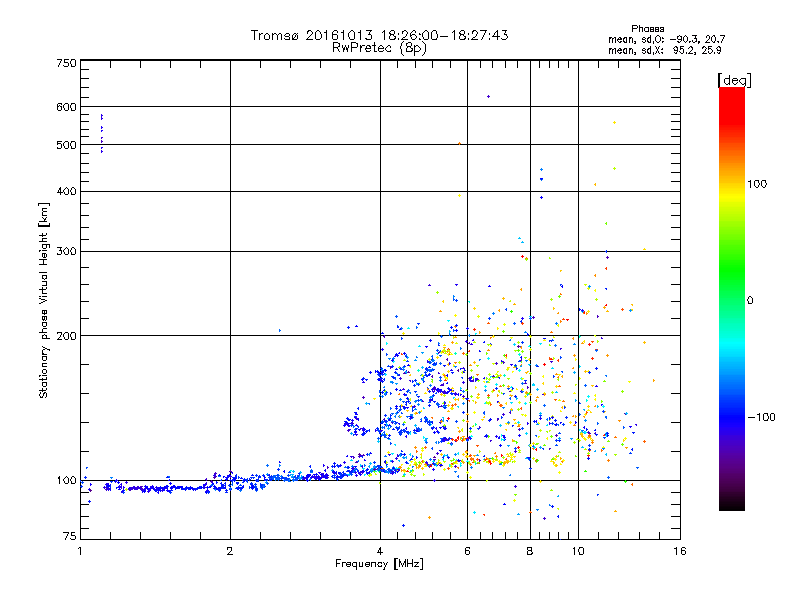Click the y-axis tick label '500'
The width and height of the screenshot is (800, 600).
tap(66, 145)
